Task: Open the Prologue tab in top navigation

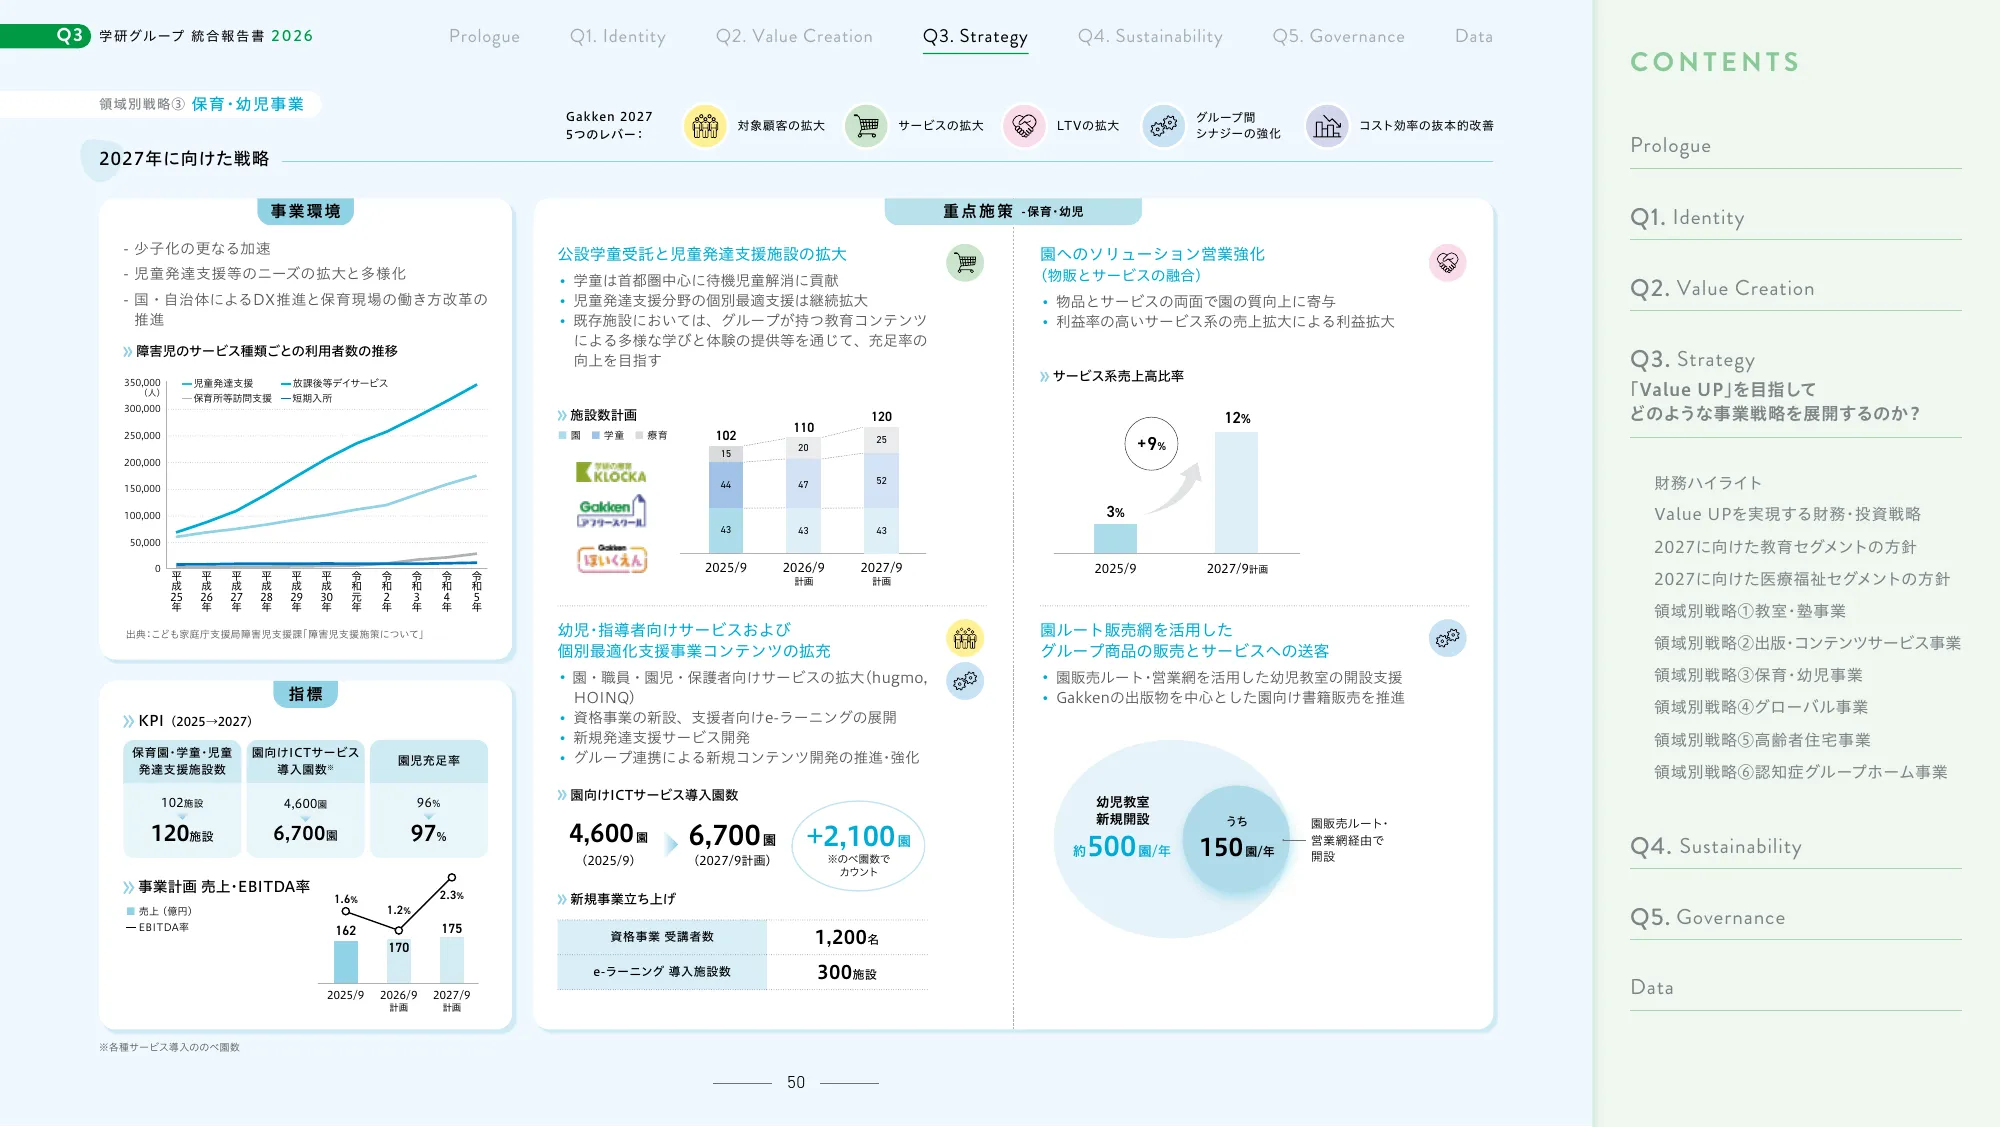Action: click(484, 36)
